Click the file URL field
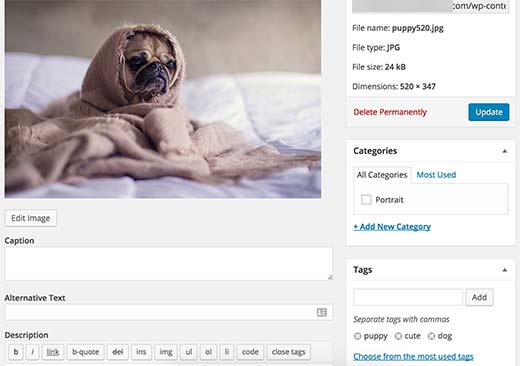 point(431,6)
